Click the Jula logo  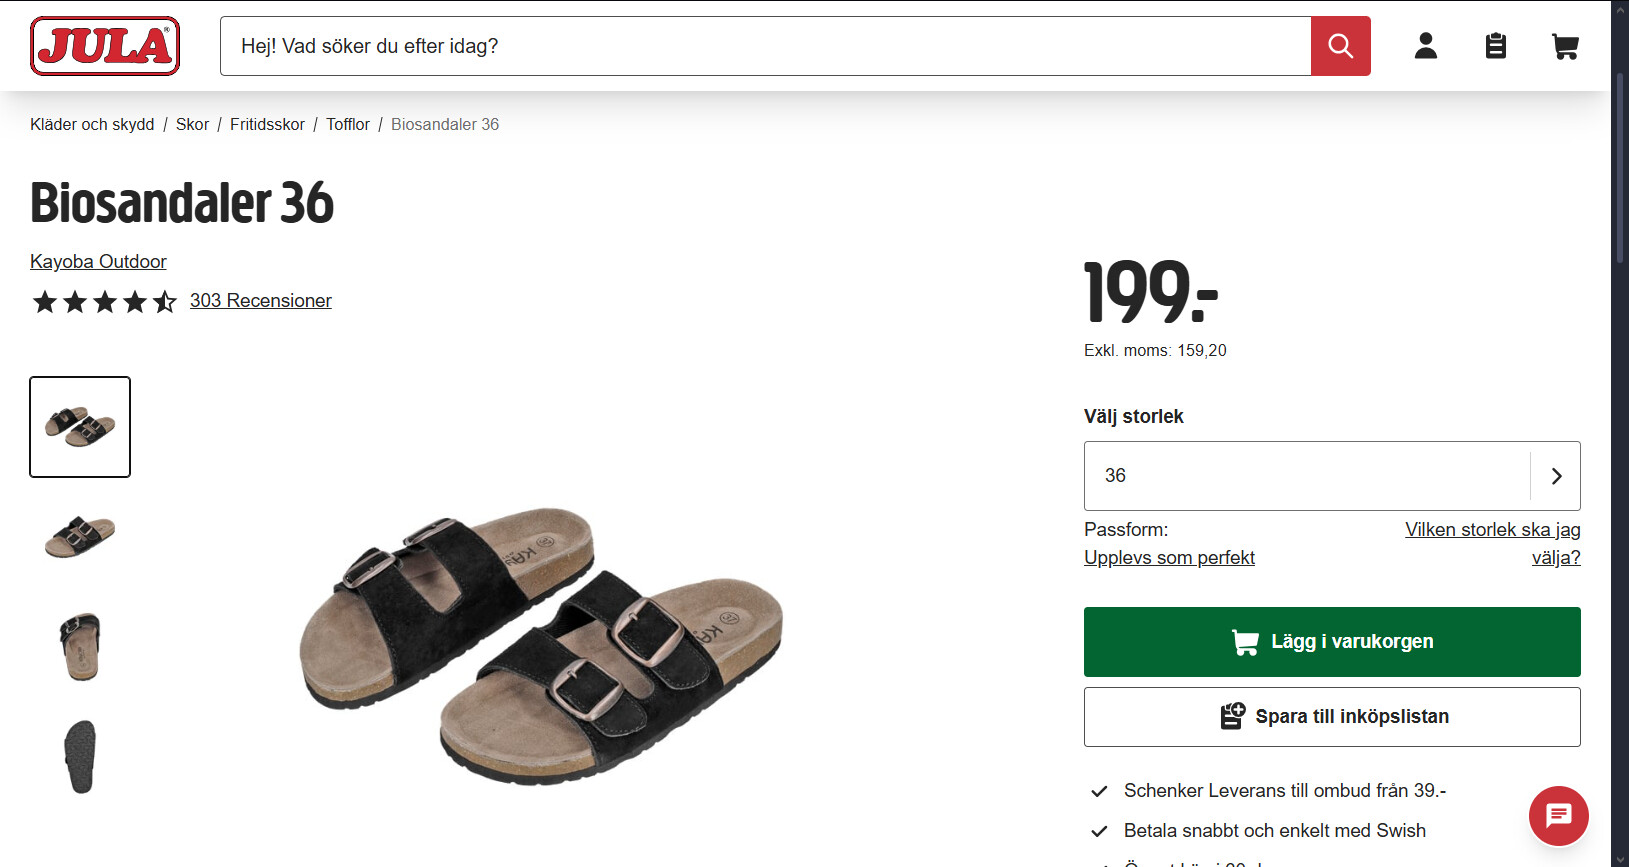[x=105, y=46]
